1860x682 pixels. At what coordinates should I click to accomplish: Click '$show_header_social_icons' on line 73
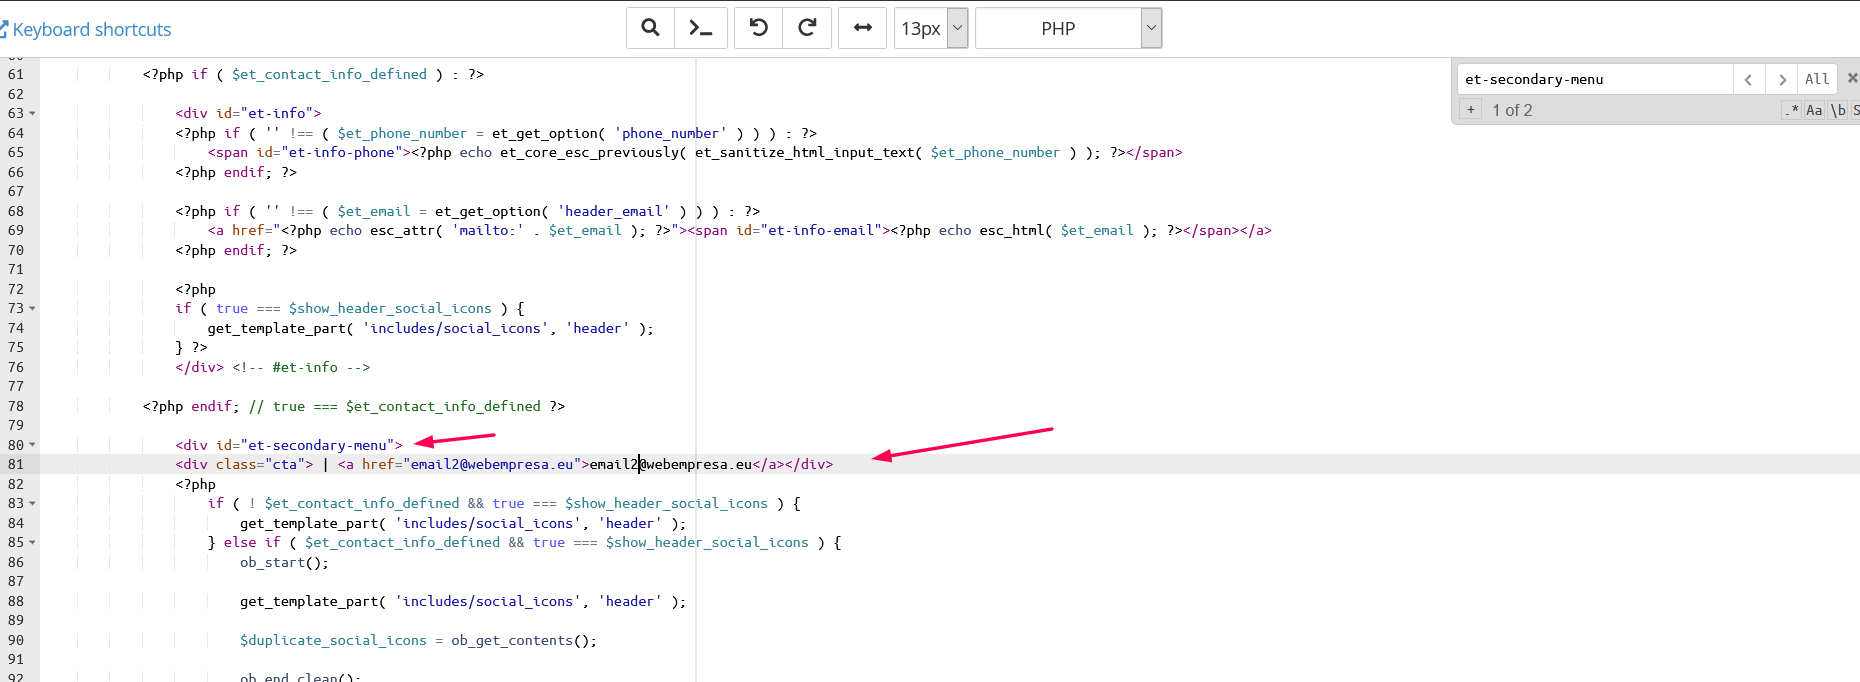coord(390,308)
